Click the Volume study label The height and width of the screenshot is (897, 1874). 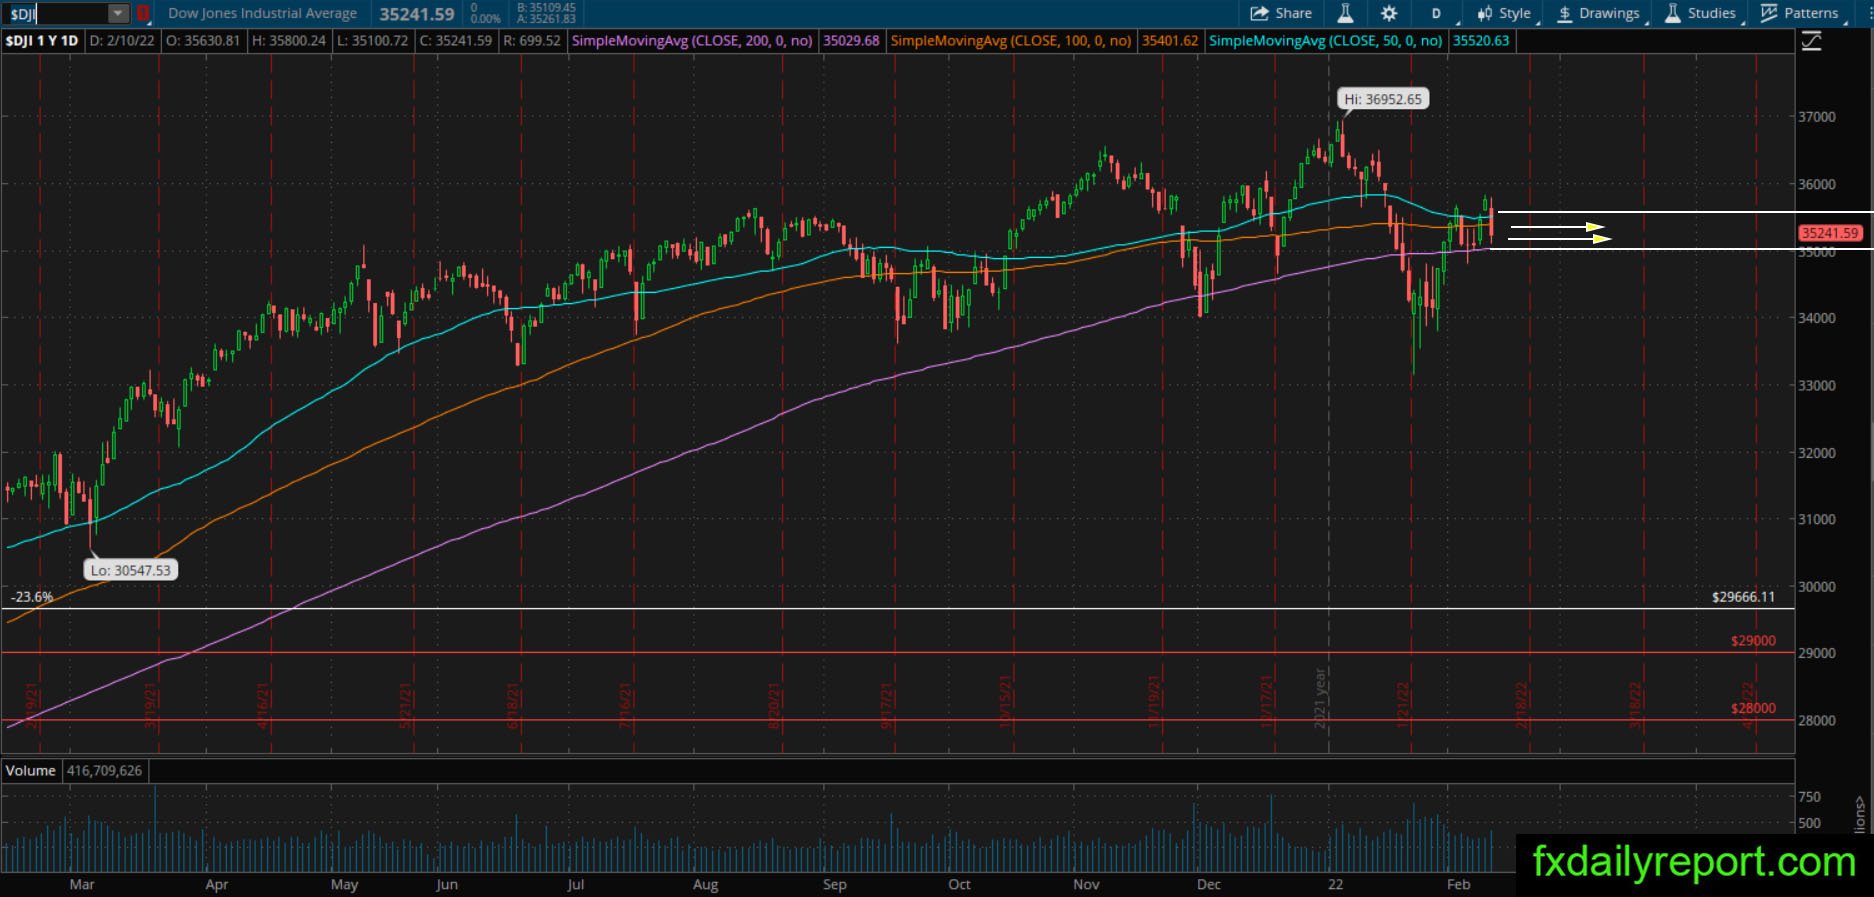click(x=30, y=771)
